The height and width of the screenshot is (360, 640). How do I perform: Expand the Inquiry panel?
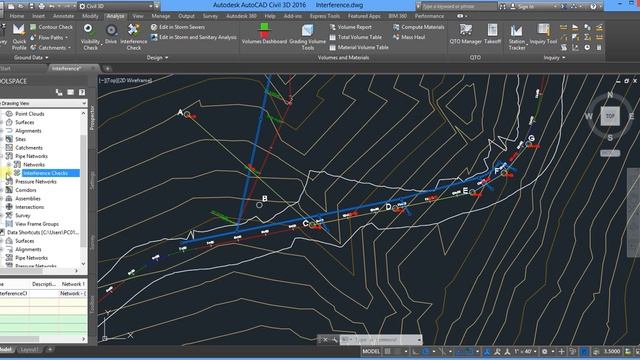(x=554, y=58)
